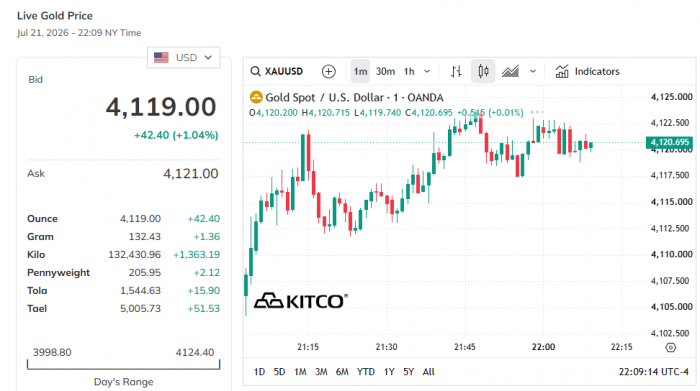This screenshot has width=700, height=391.
Task: Click the 22:09:14 UTC-4 timezone button
Action: (654, 372)
